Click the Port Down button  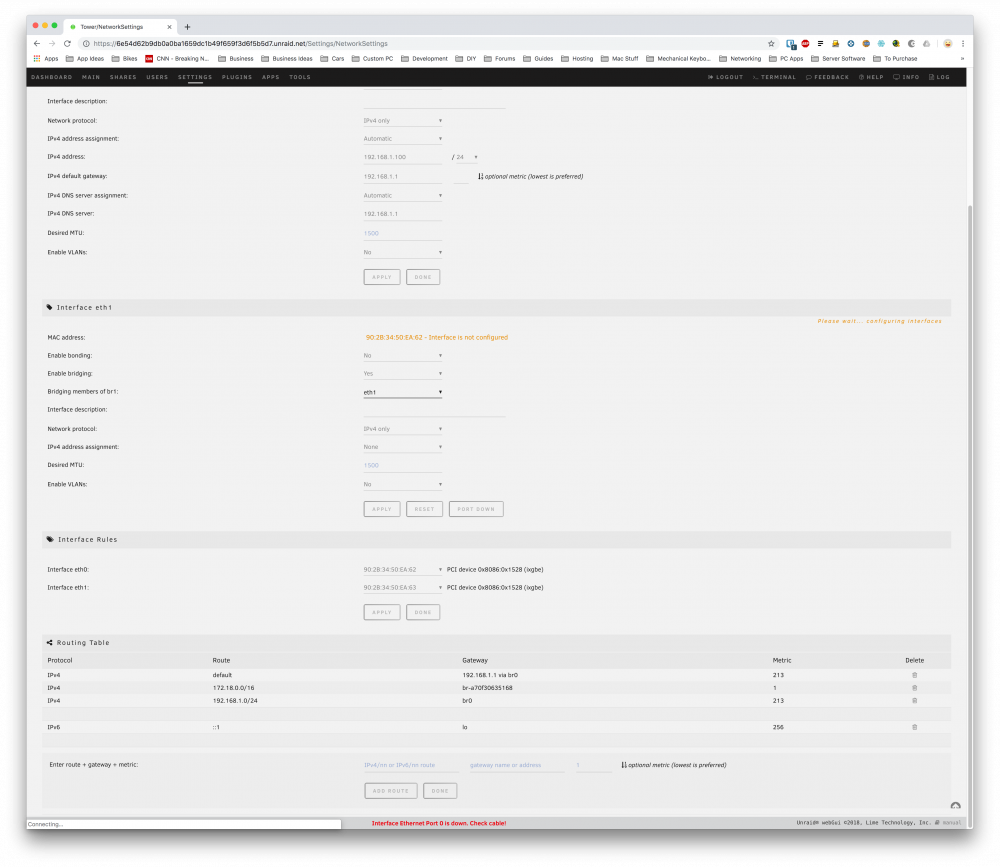click(476, 509)
